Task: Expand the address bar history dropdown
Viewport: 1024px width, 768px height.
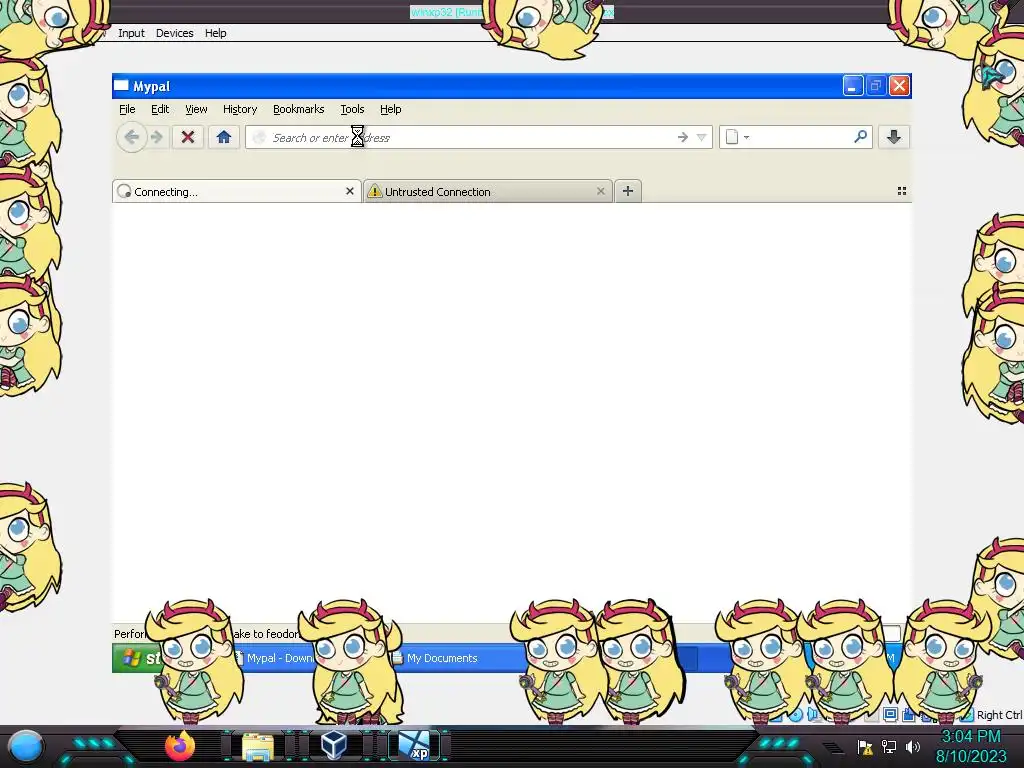Action: click(701, 137)
